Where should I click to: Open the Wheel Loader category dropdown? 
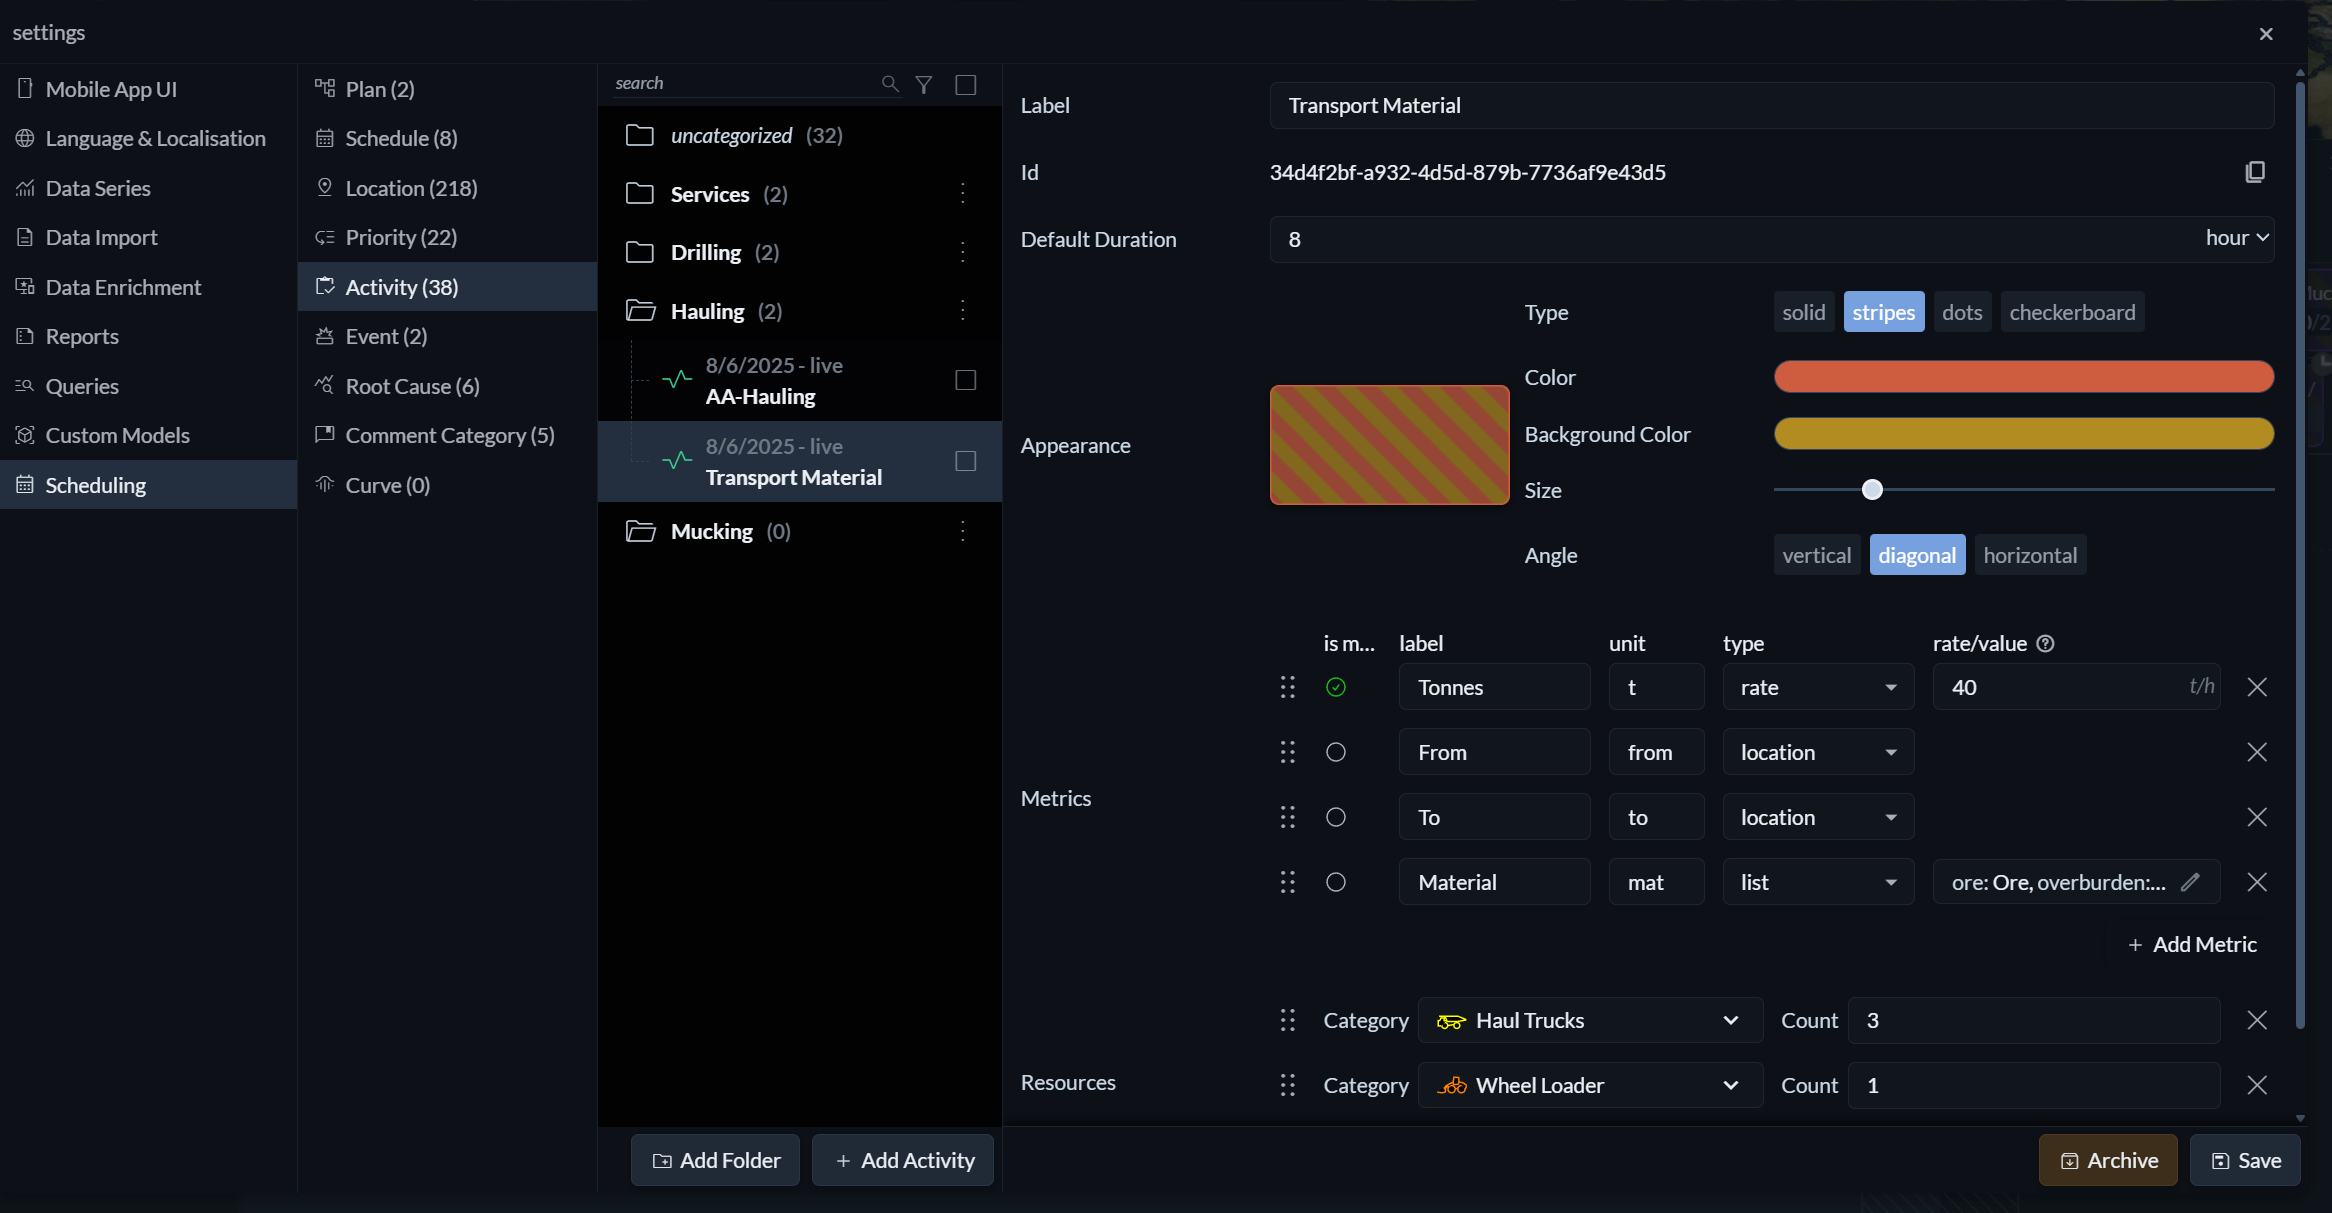(x=1590, y=1085)
